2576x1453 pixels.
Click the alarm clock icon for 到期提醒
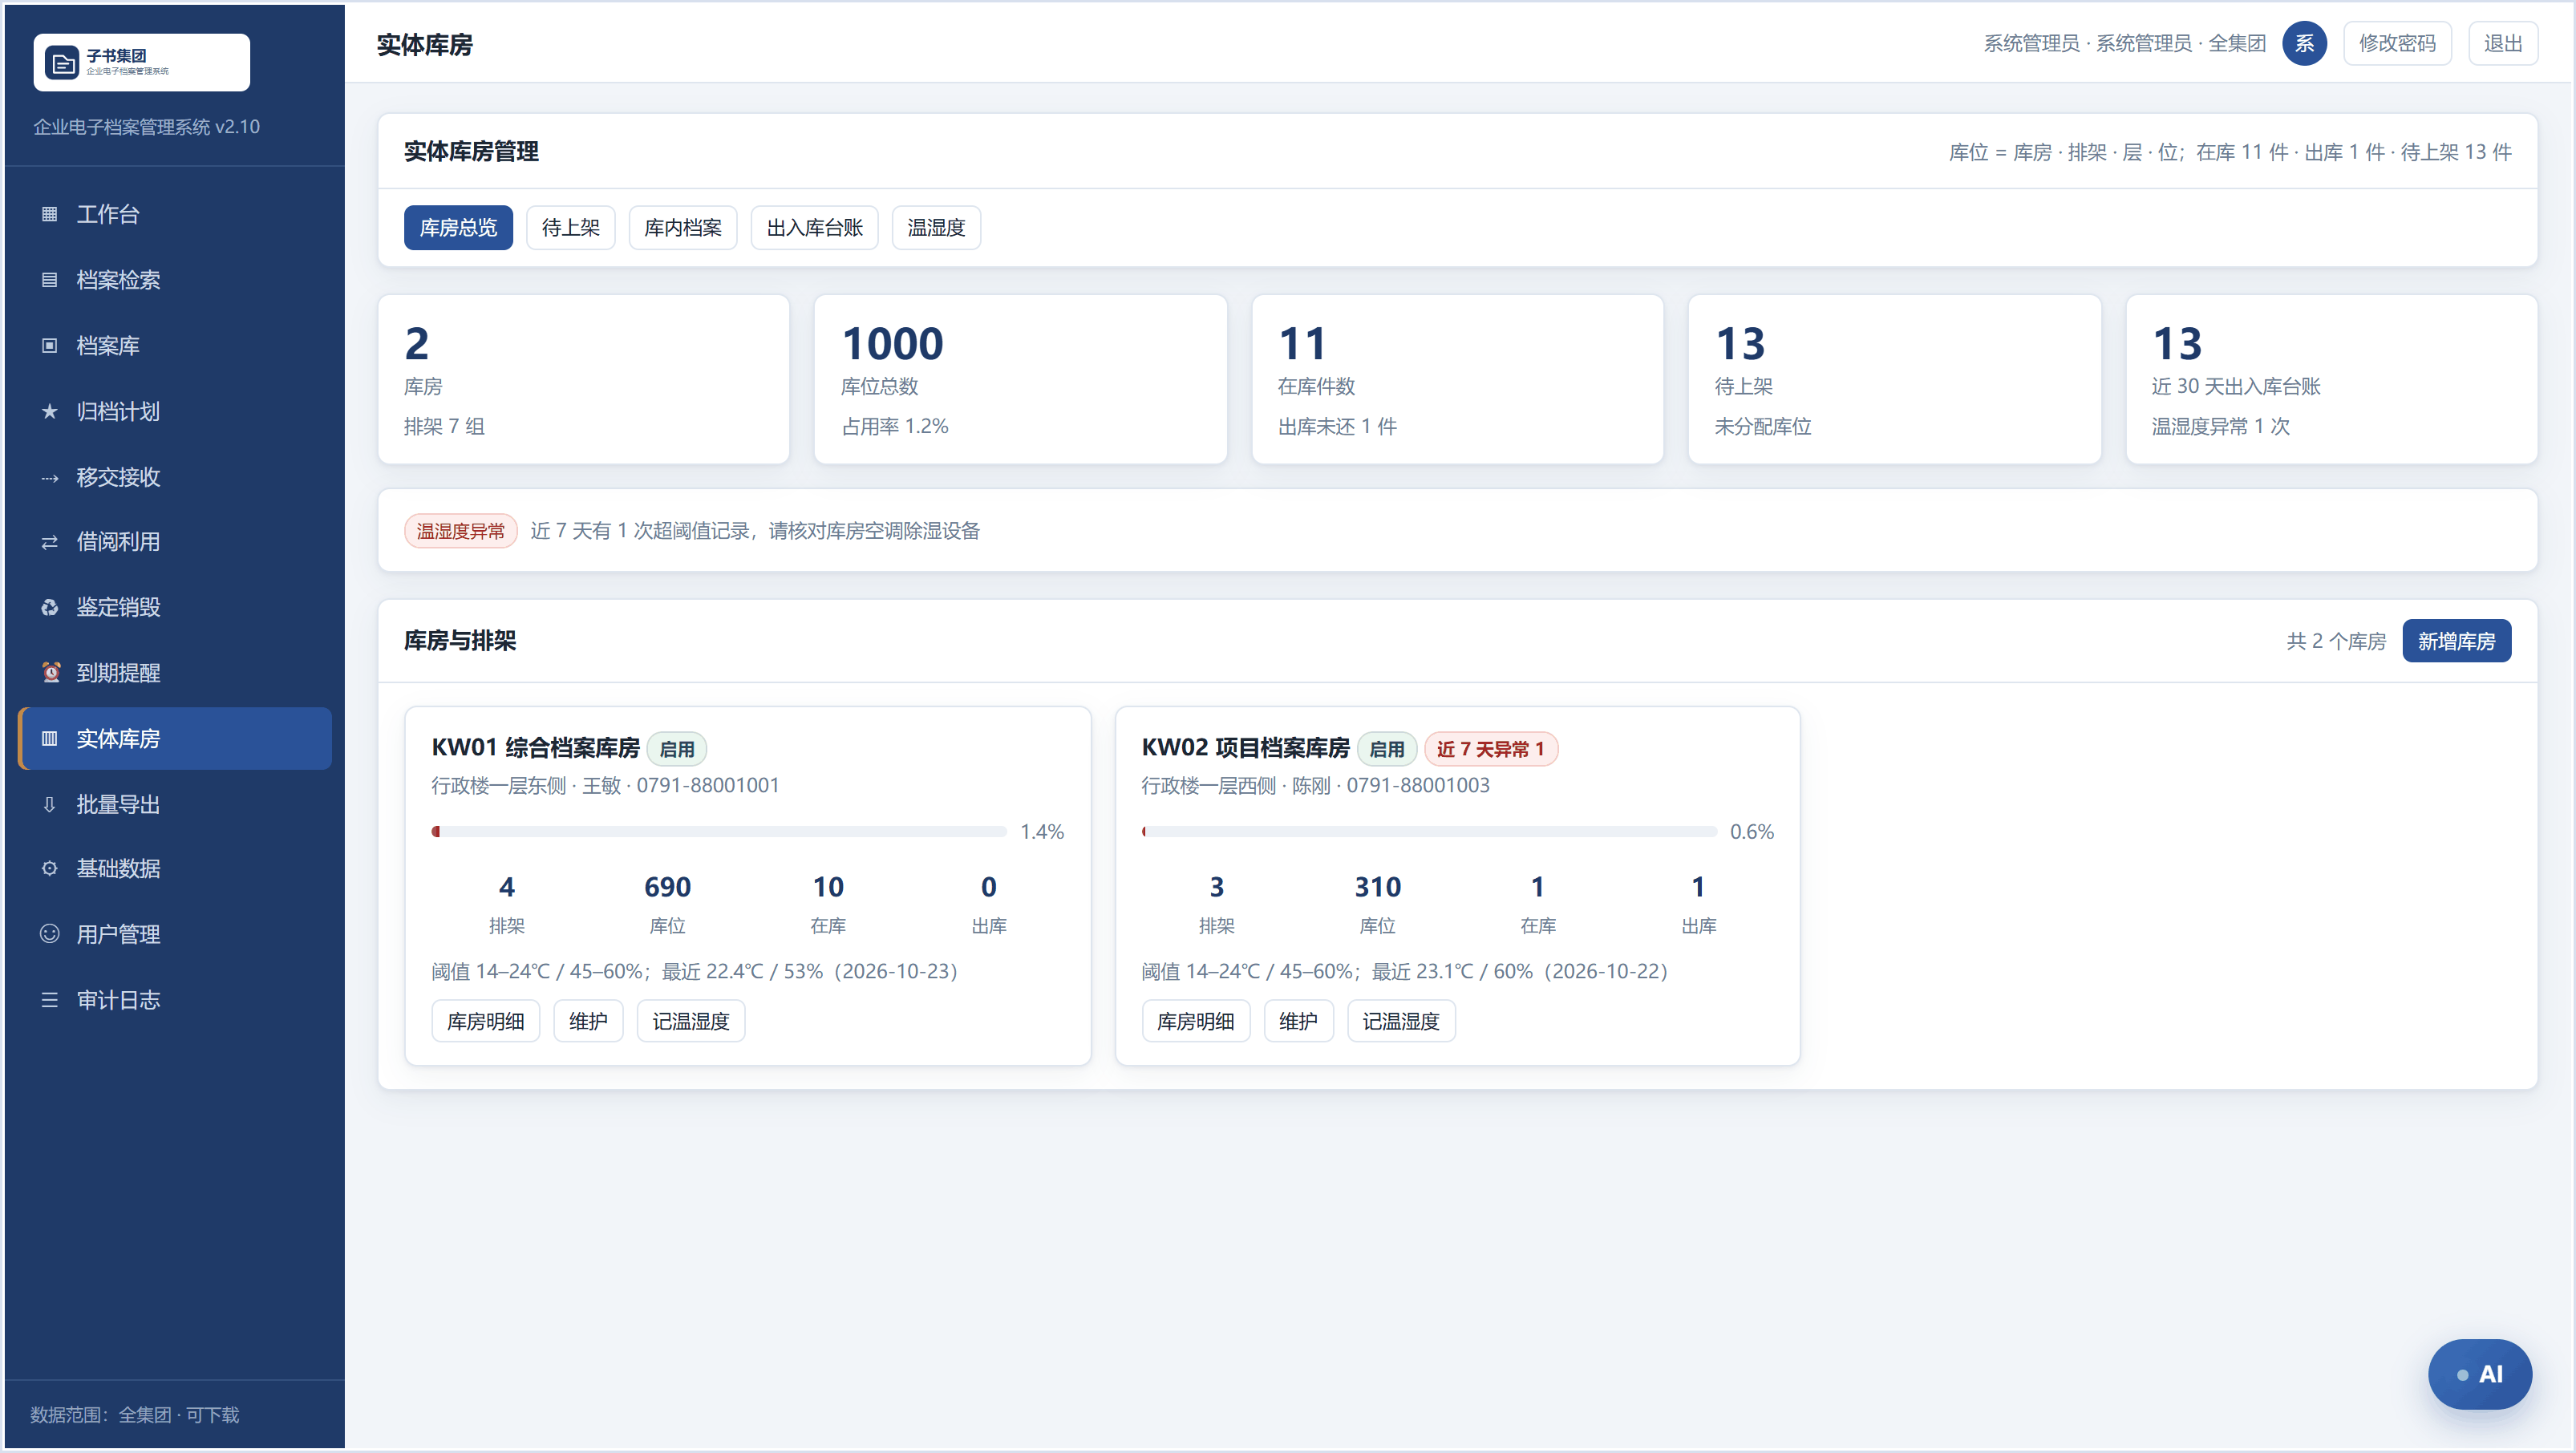pyautogui.click(x=50, y=672)
